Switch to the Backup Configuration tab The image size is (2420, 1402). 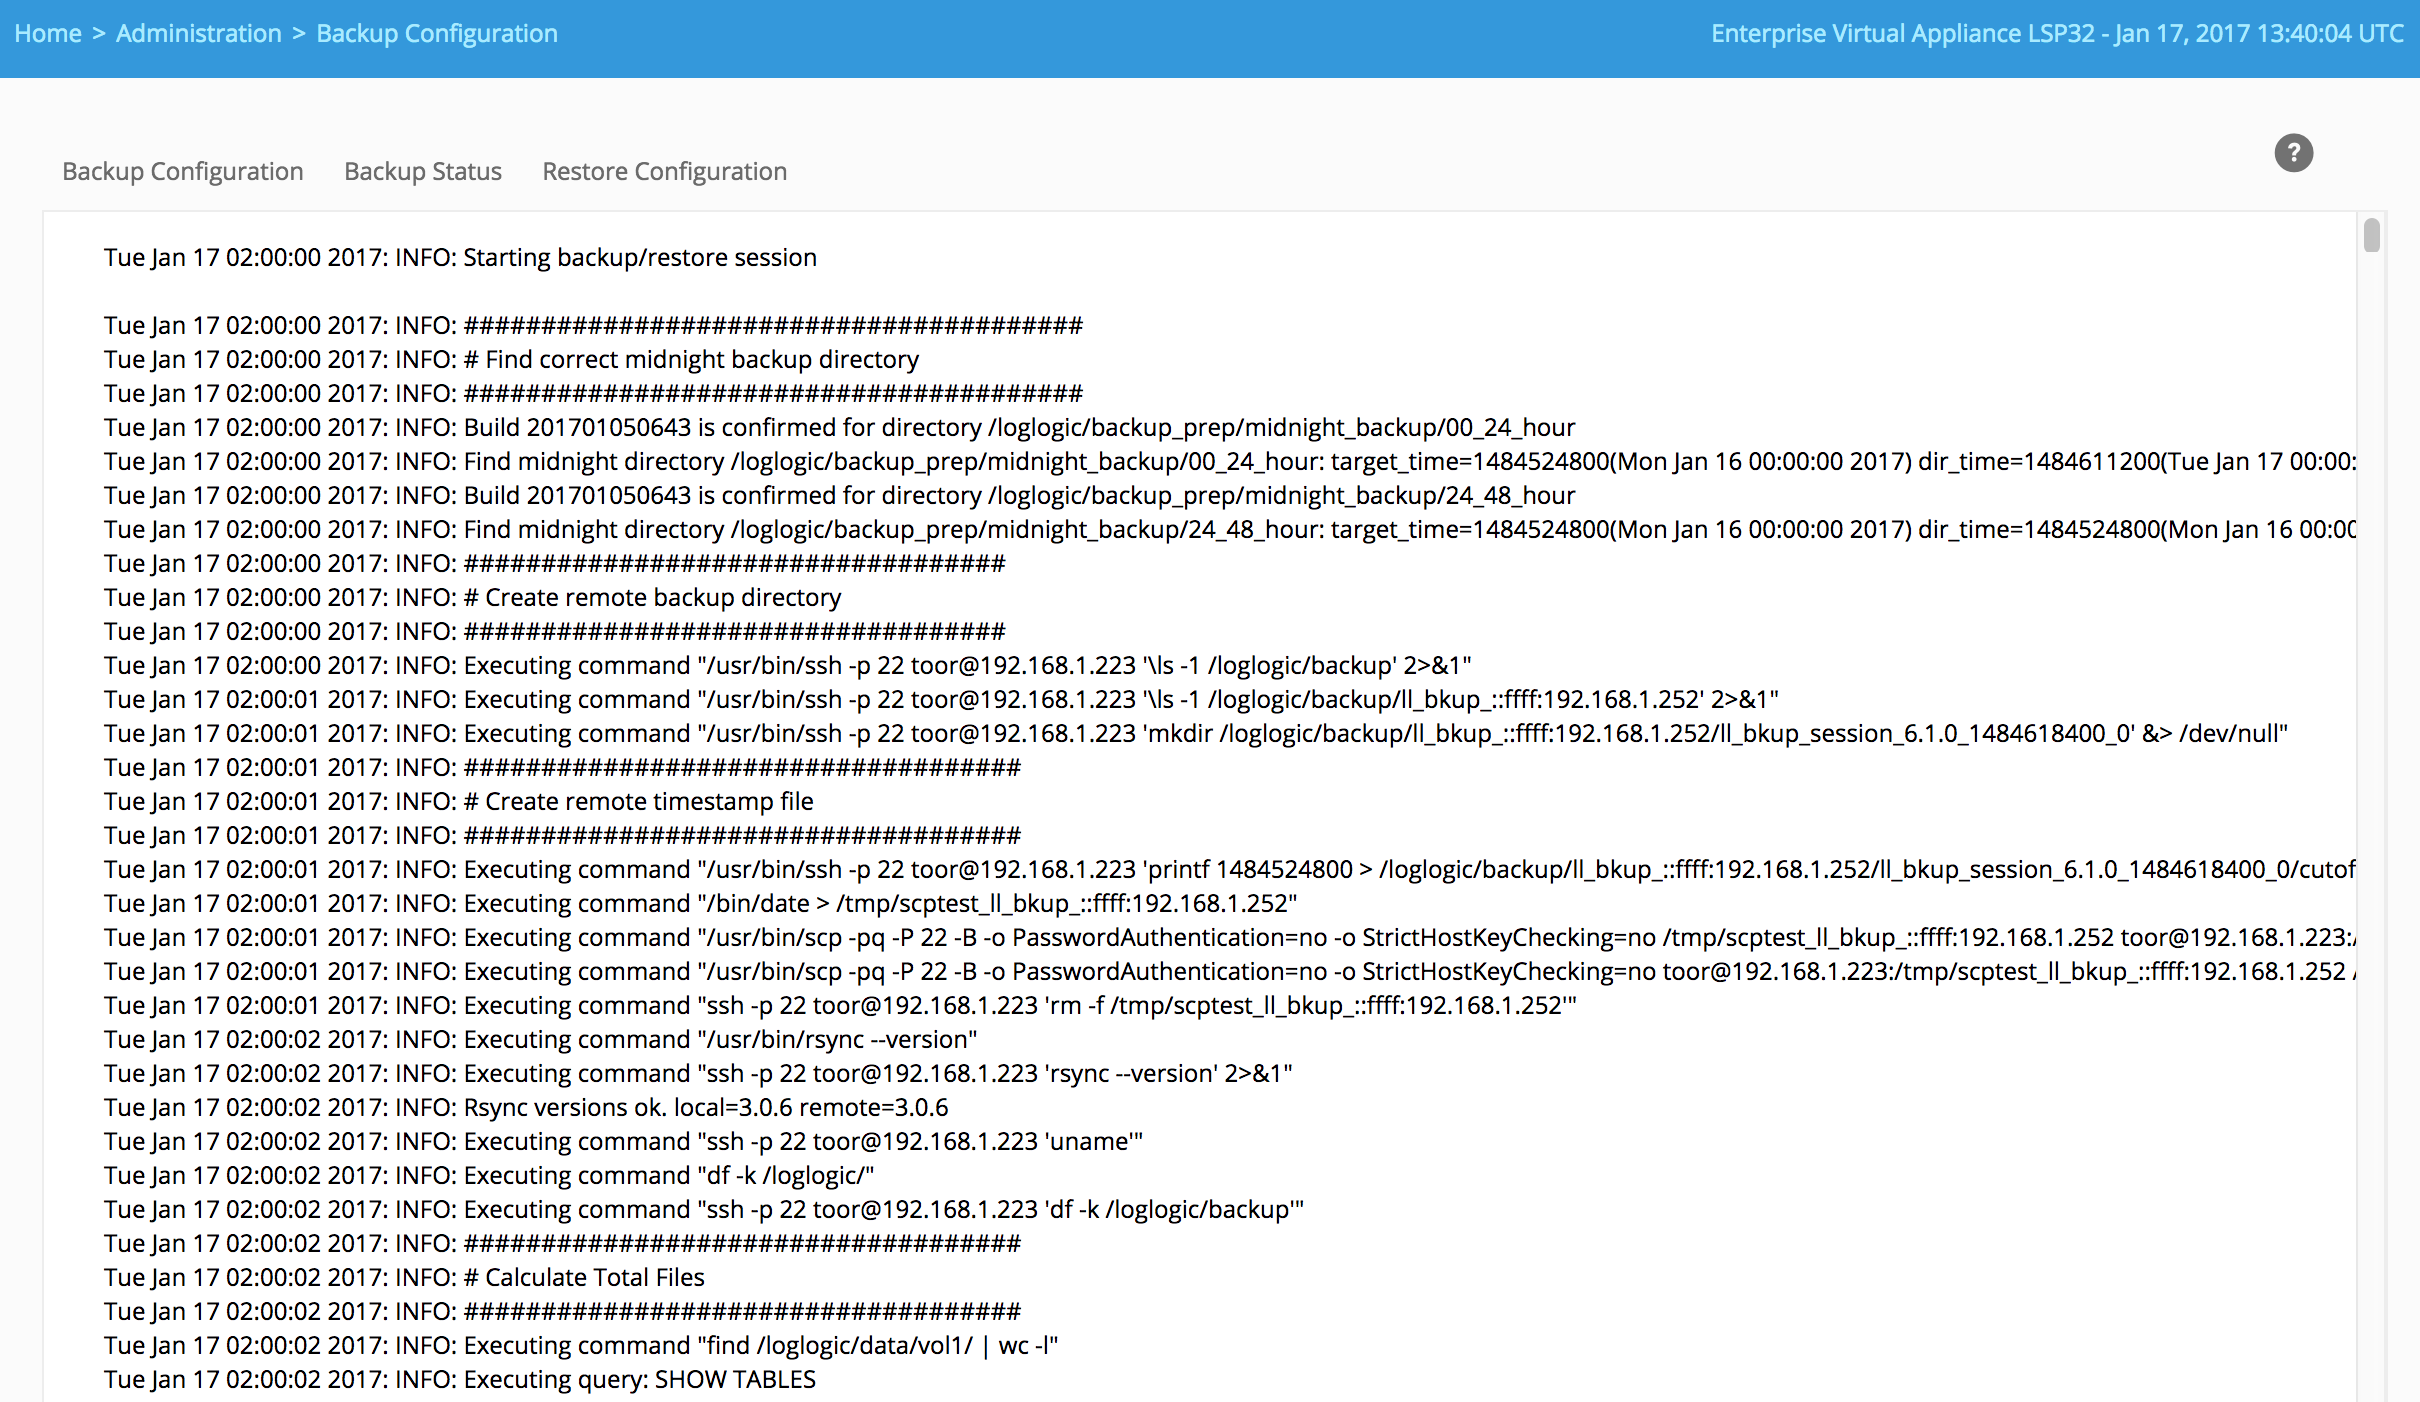tap(182, 171)
